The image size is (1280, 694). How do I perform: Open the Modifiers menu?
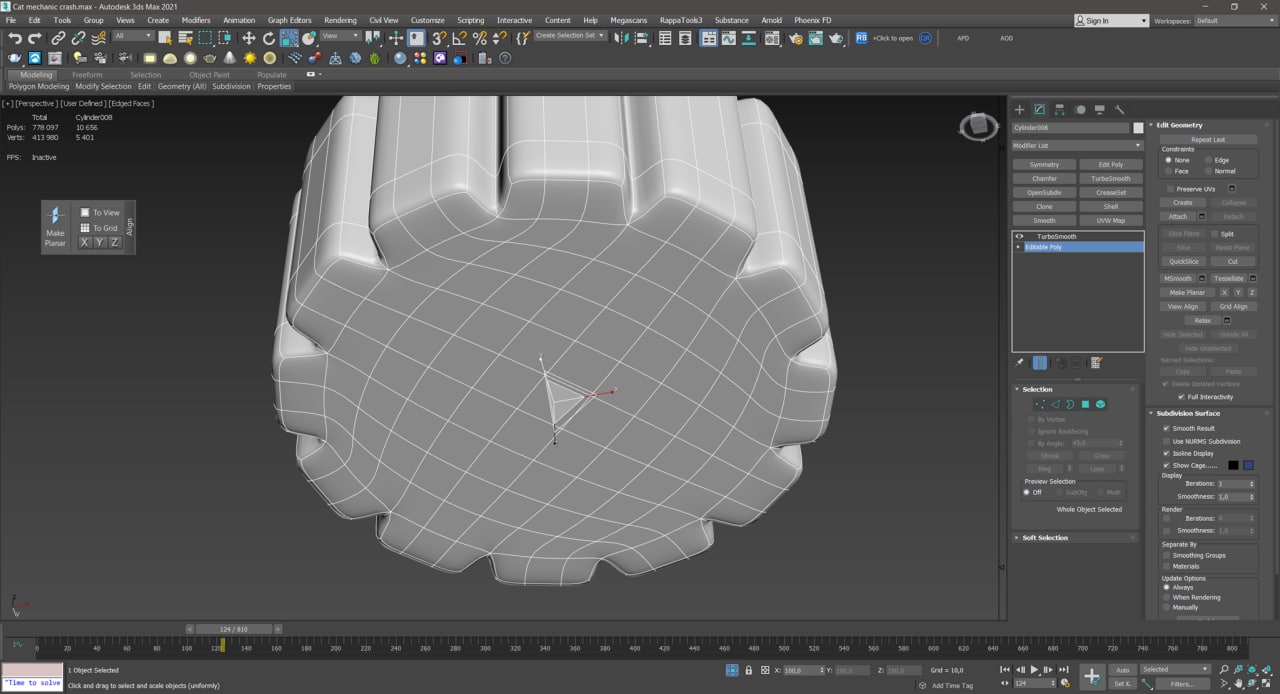pos(196,20)
